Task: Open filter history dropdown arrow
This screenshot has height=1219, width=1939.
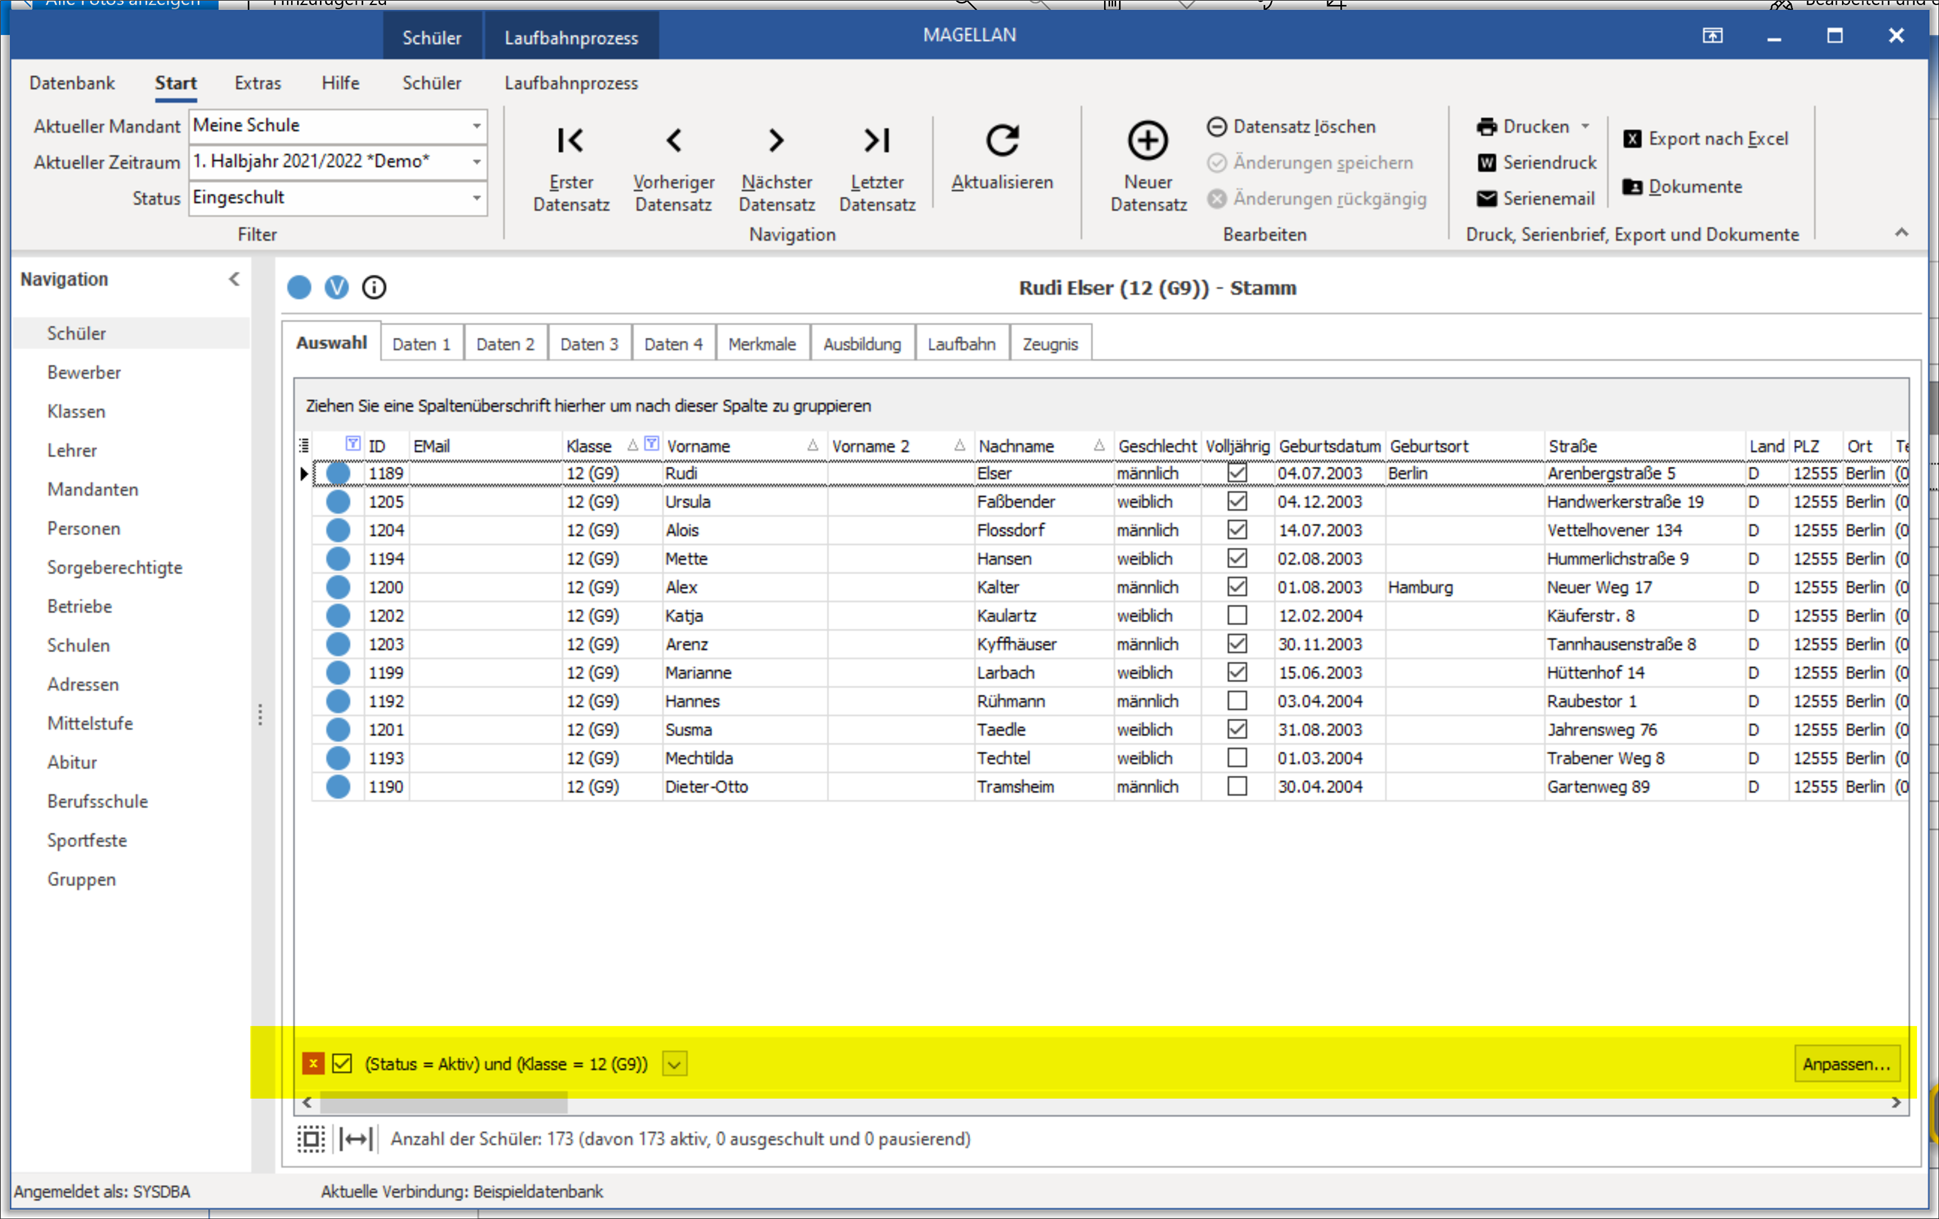Action: 675,1065
